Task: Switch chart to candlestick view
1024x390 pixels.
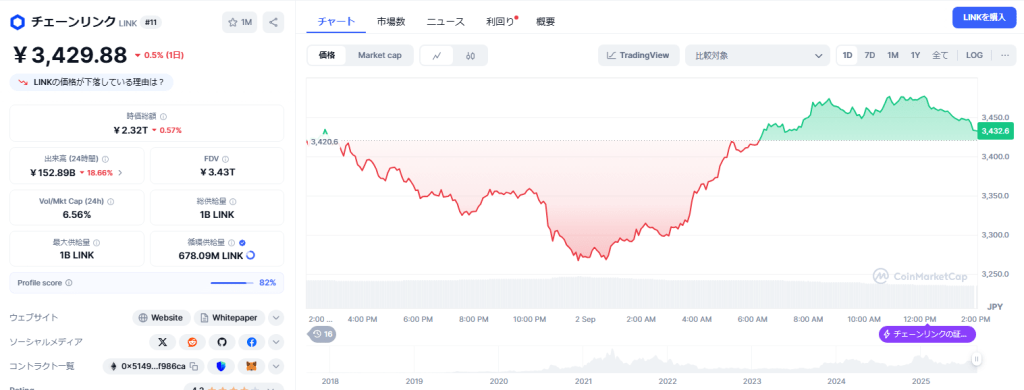Action: click(470, 56)
